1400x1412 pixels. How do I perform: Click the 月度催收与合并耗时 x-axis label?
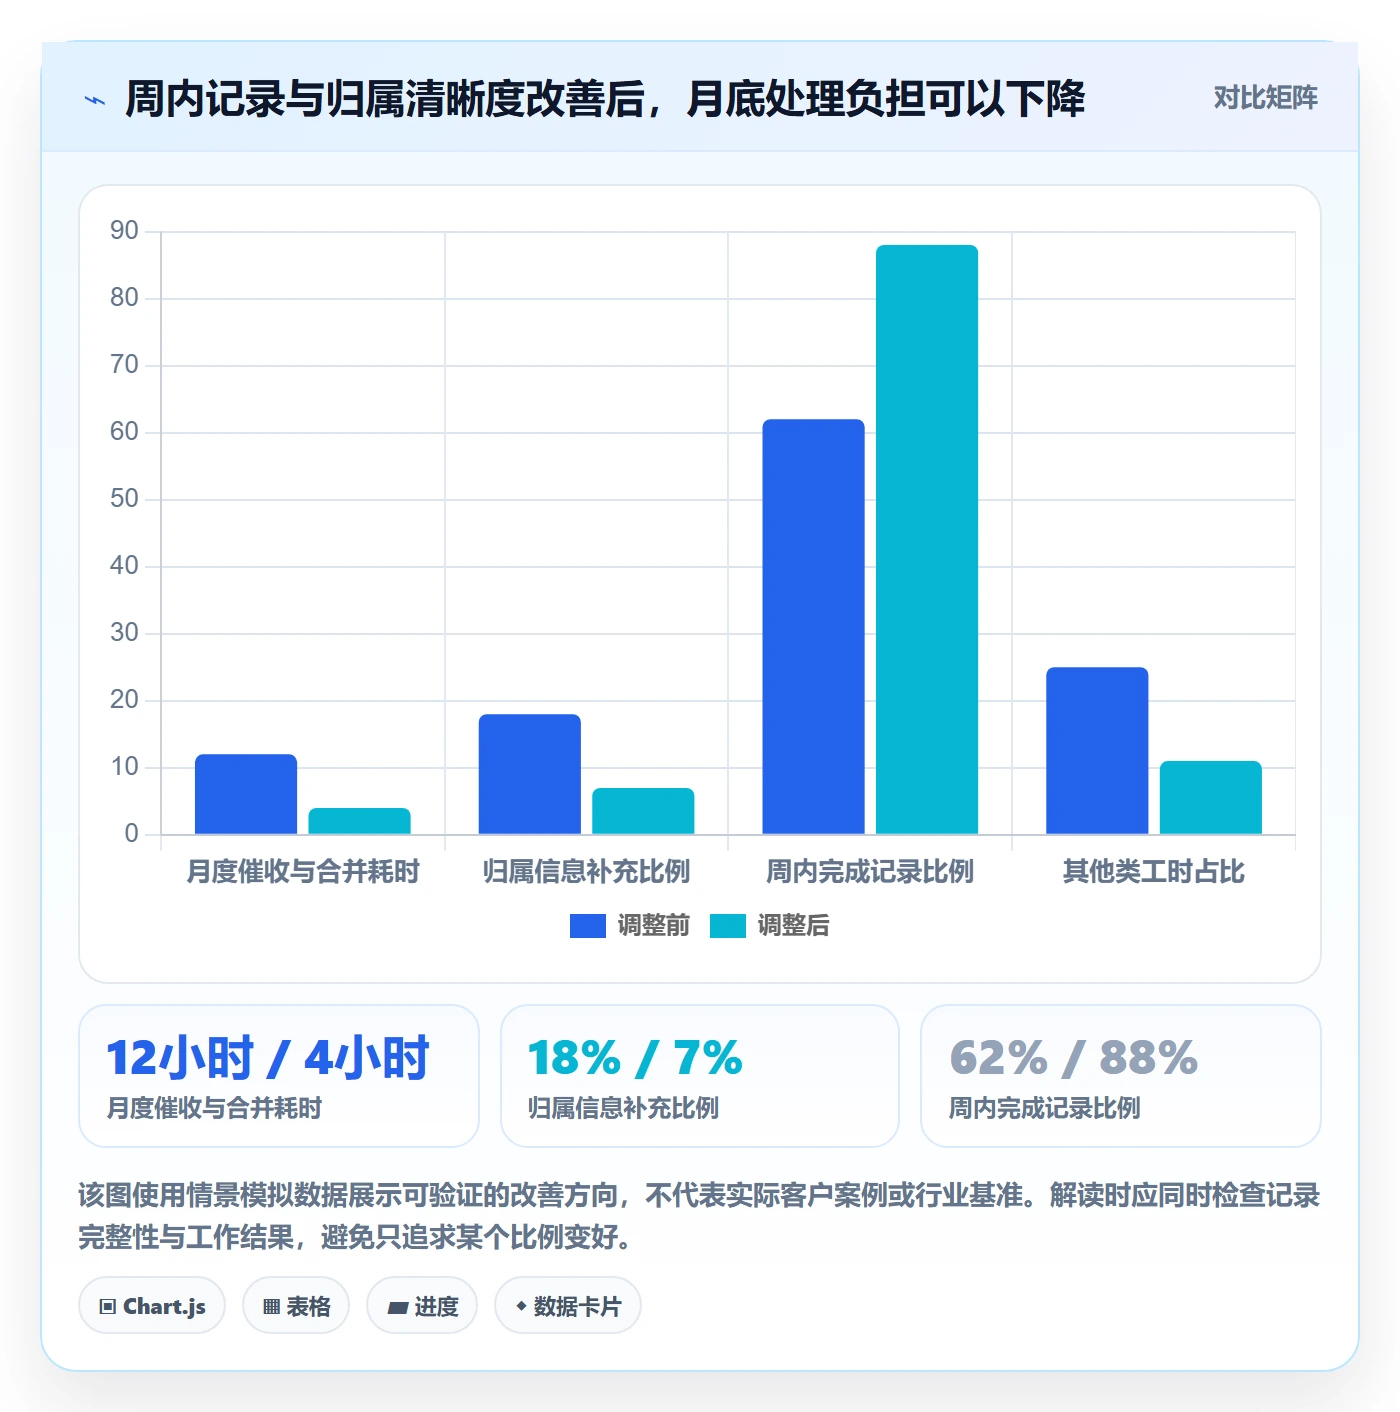(x=303, y=872)
